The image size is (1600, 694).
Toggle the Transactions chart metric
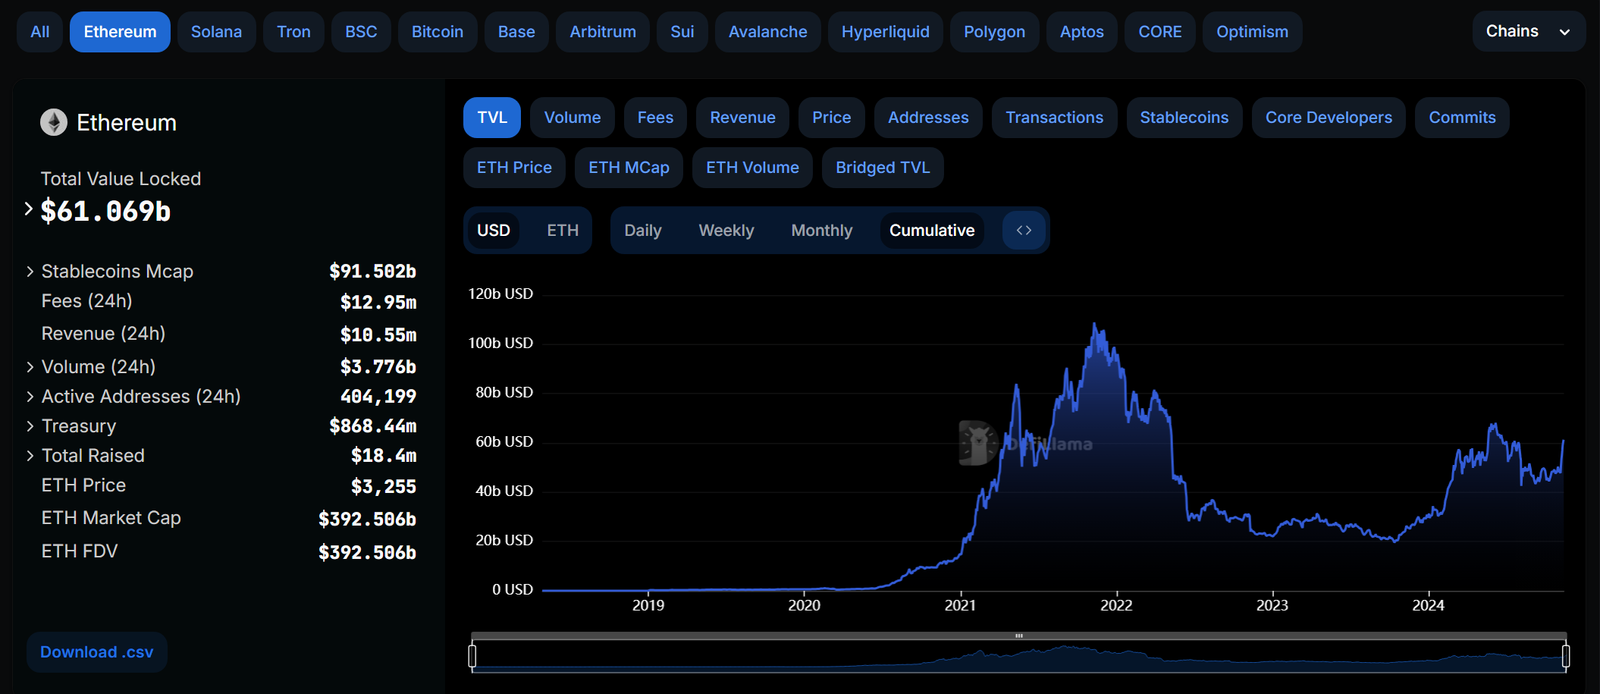click(x=1054, y=117)
